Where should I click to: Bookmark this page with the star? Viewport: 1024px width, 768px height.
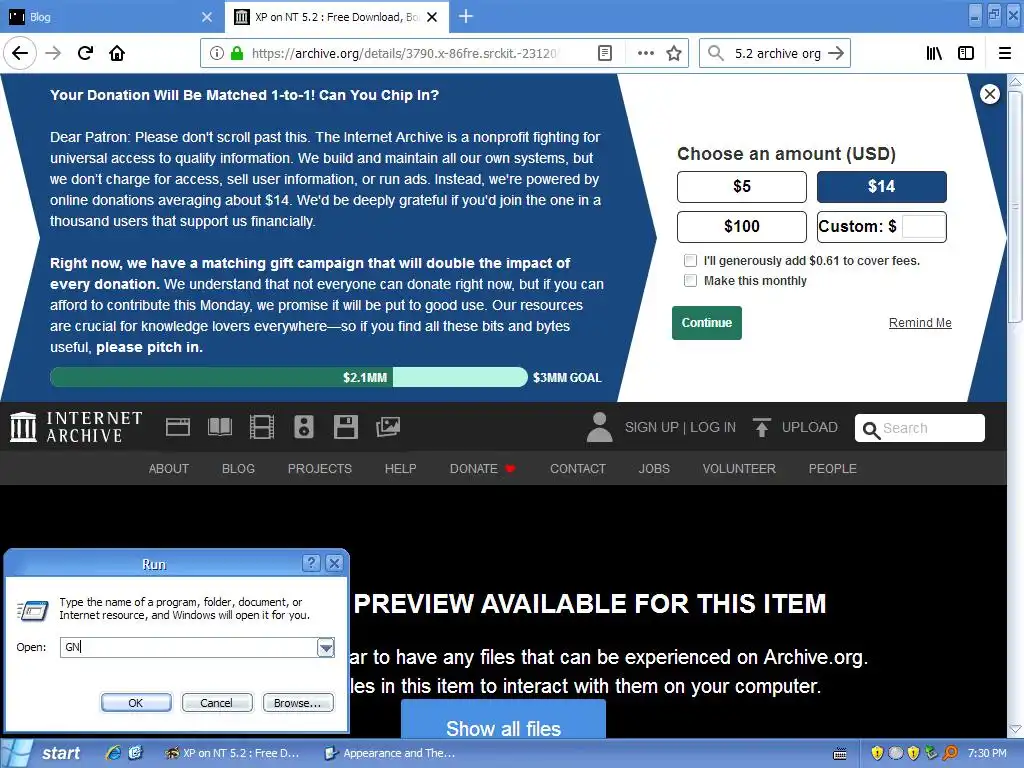click(x=674, y=53)
